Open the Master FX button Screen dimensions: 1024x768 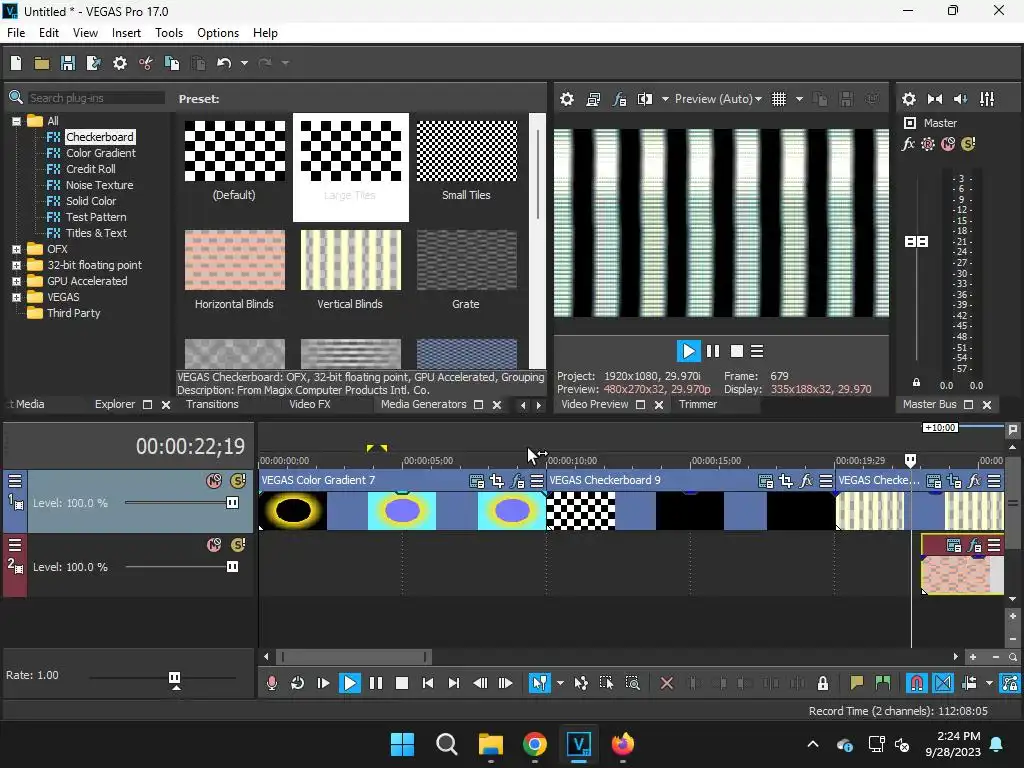908,144
